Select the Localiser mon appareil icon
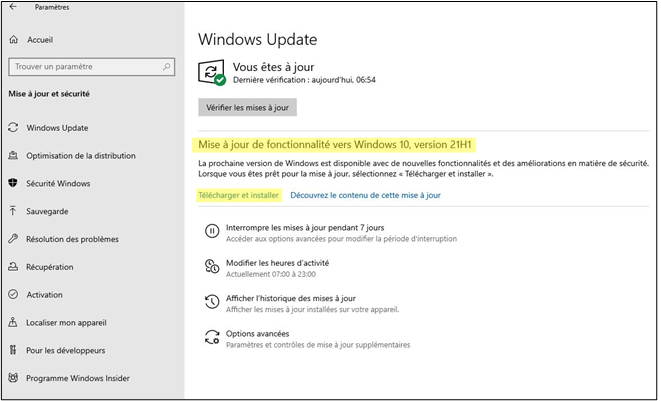Screen dimensions: 661x401 pyautogui.click(x=13, y=323)
